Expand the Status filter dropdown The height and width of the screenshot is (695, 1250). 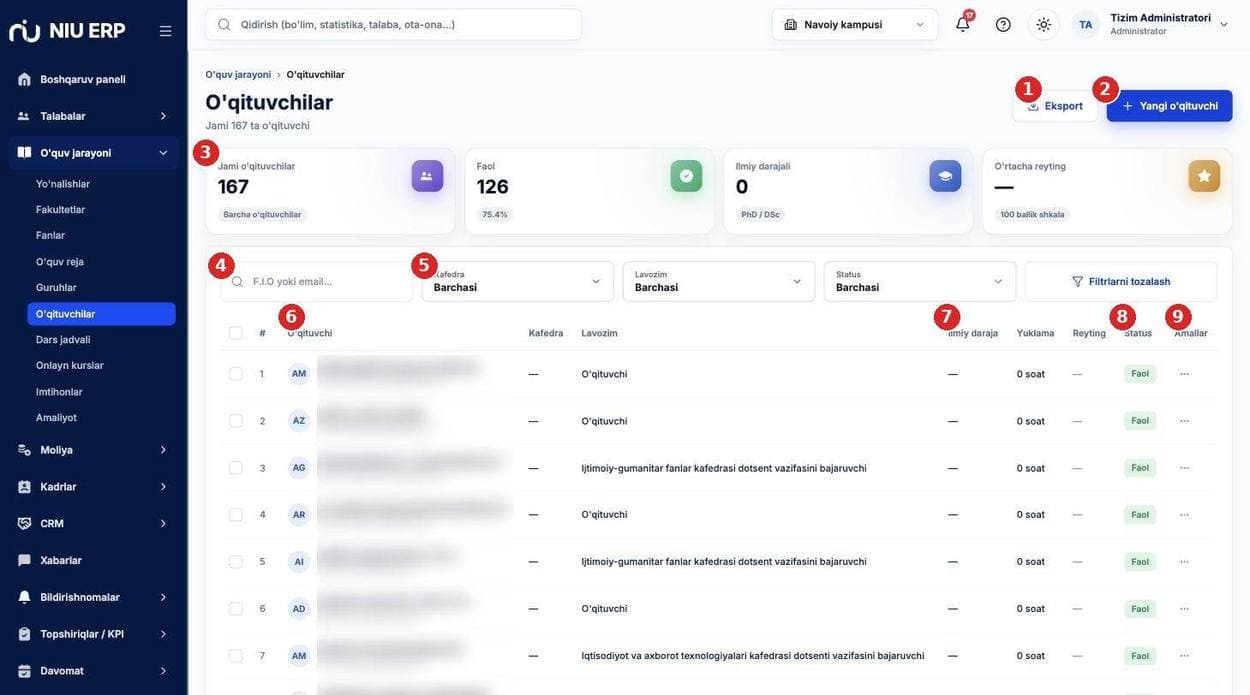point(920,281)
